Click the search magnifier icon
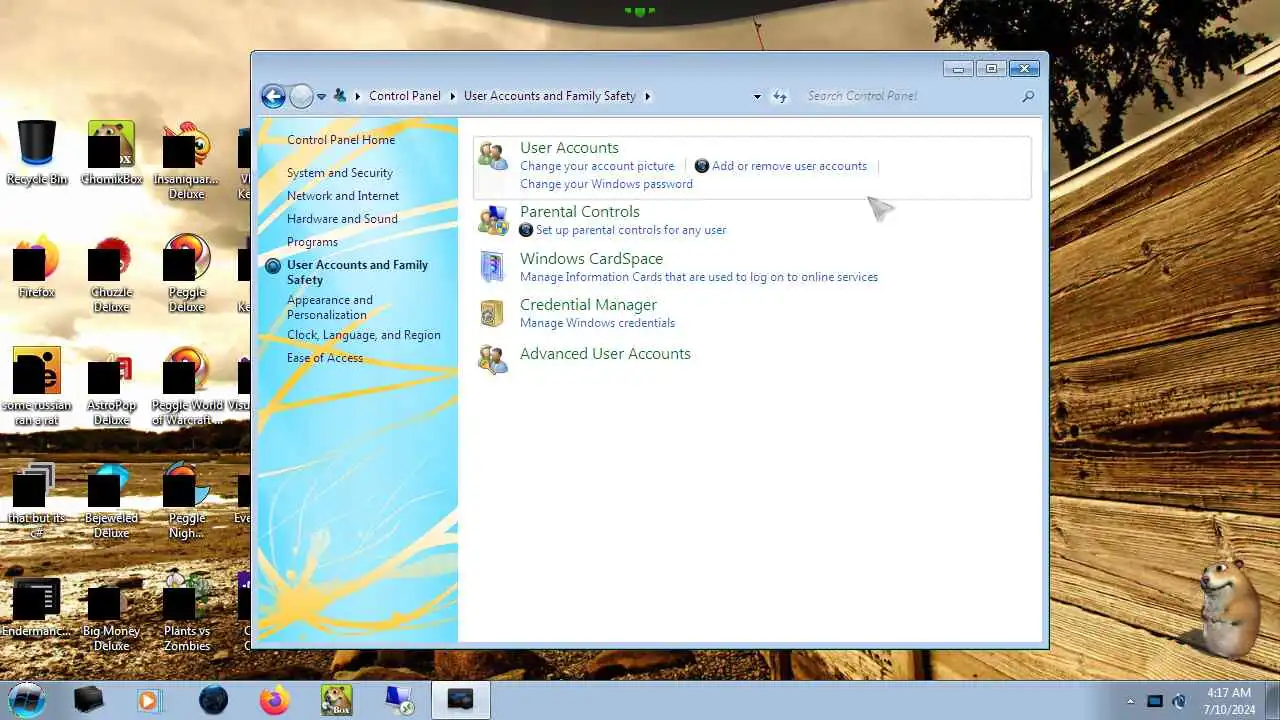This screenshot has height=720, width=1280. [1027, 96]
